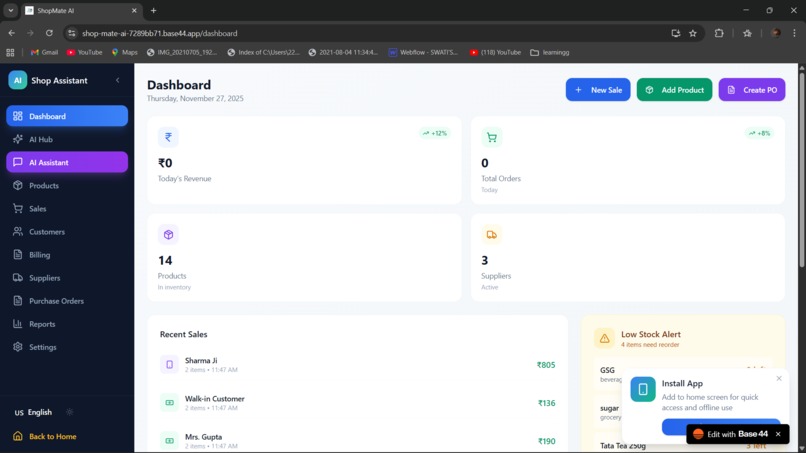Click the +8% trend badge
Image resolution: width=806 pixels, height=453 pixels.
tap(759, 133)
